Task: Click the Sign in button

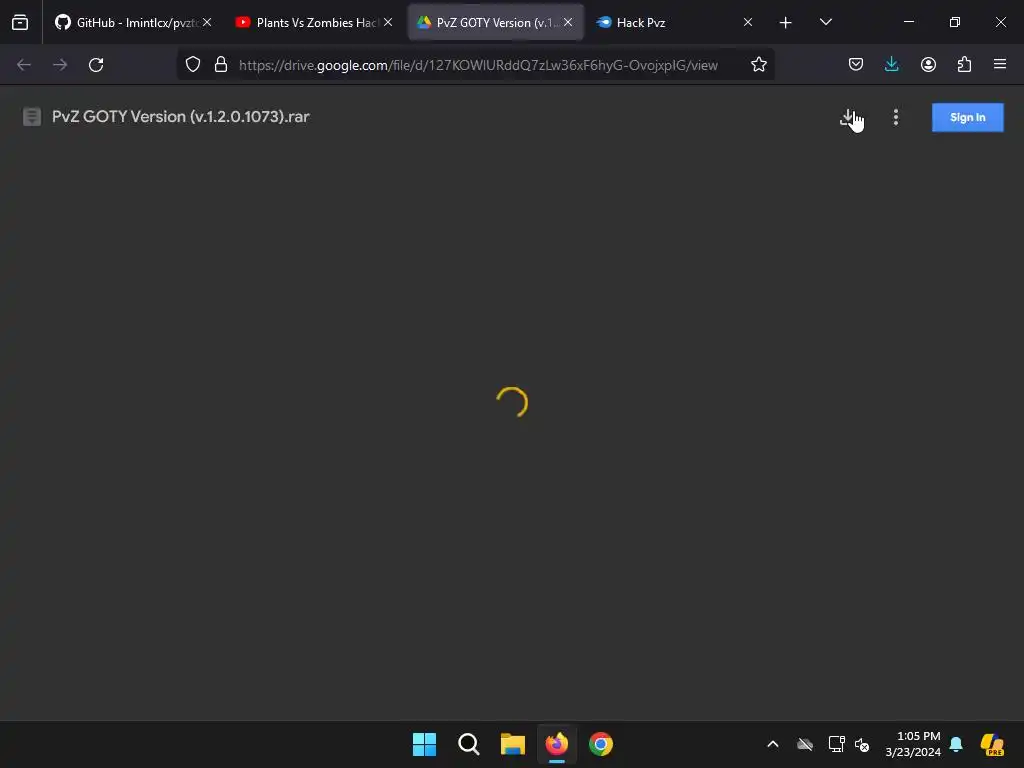Action: pos(967,118)
